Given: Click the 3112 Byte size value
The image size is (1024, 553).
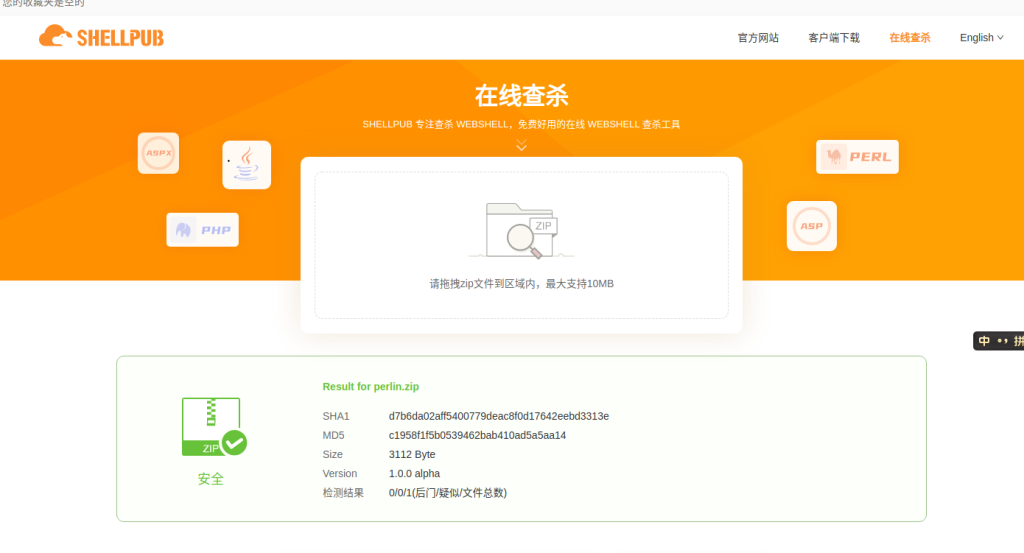Looking at the screenshot, I should coord(411,454).
